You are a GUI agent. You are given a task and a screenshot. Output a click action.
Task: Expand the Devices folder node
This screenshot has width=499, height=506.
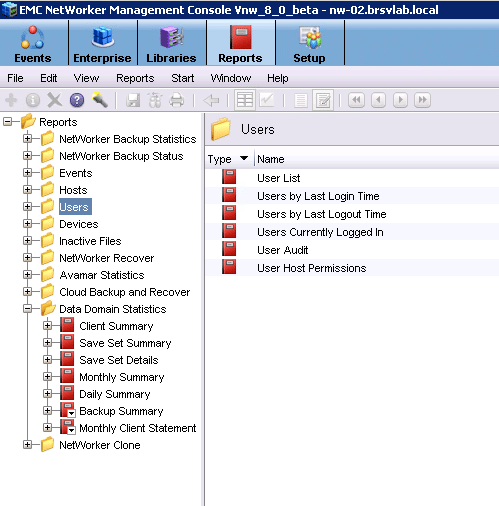(28, 224)
